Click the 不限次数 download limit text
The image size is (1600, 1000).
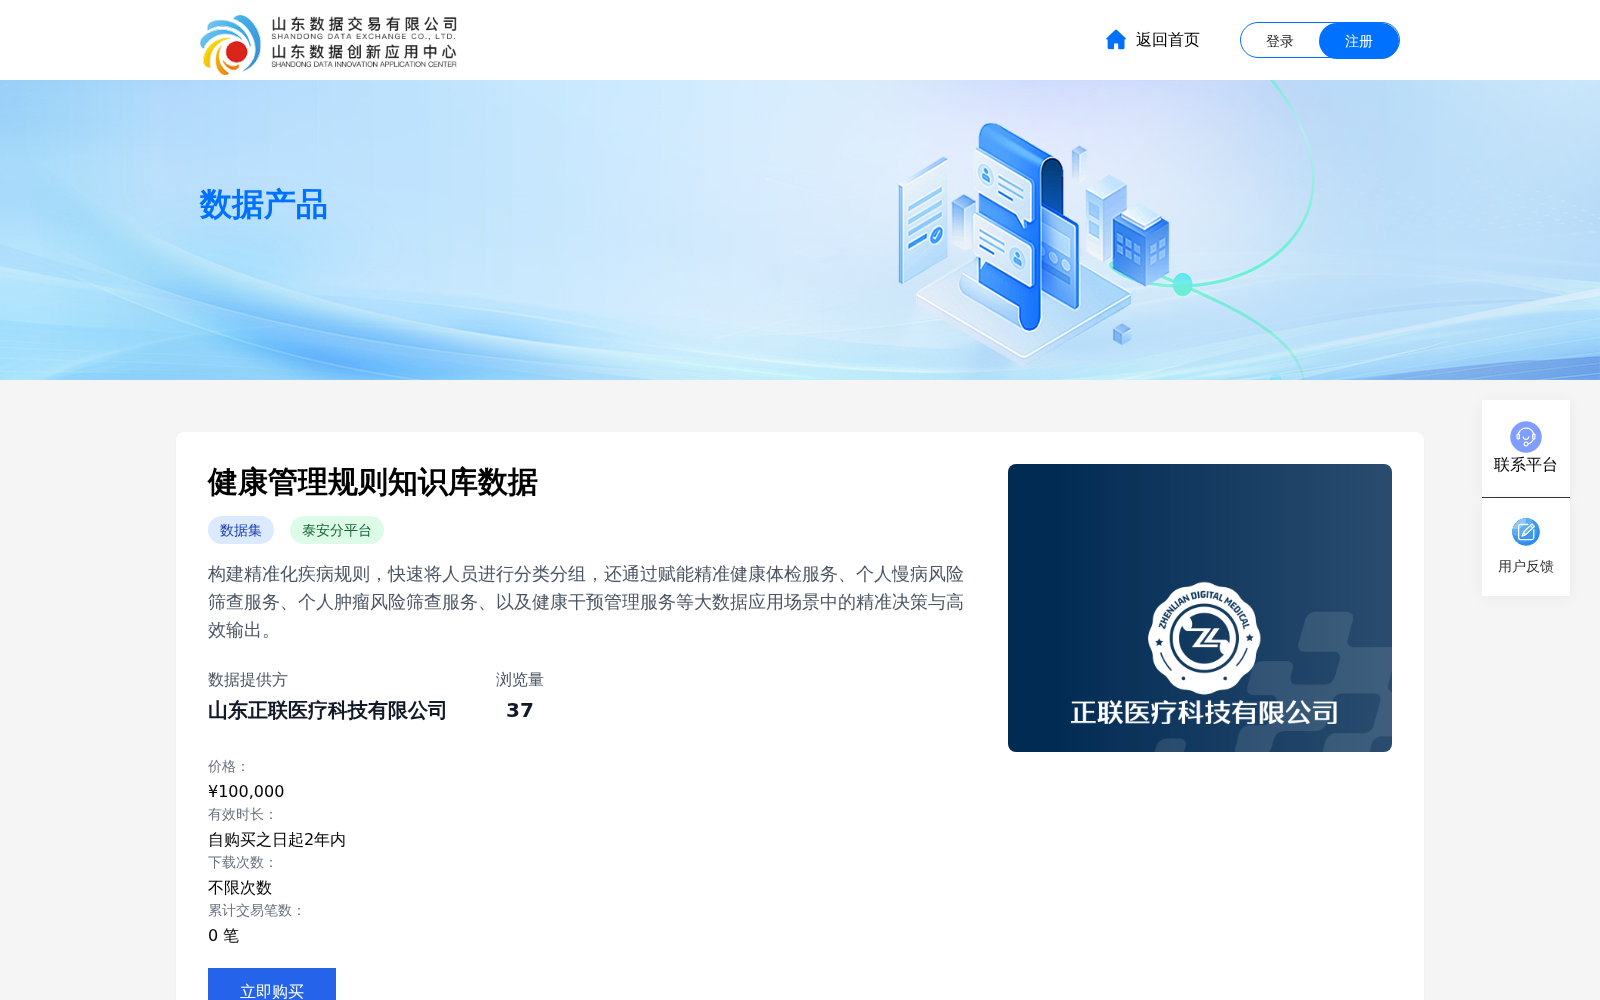tap(240, 887)
